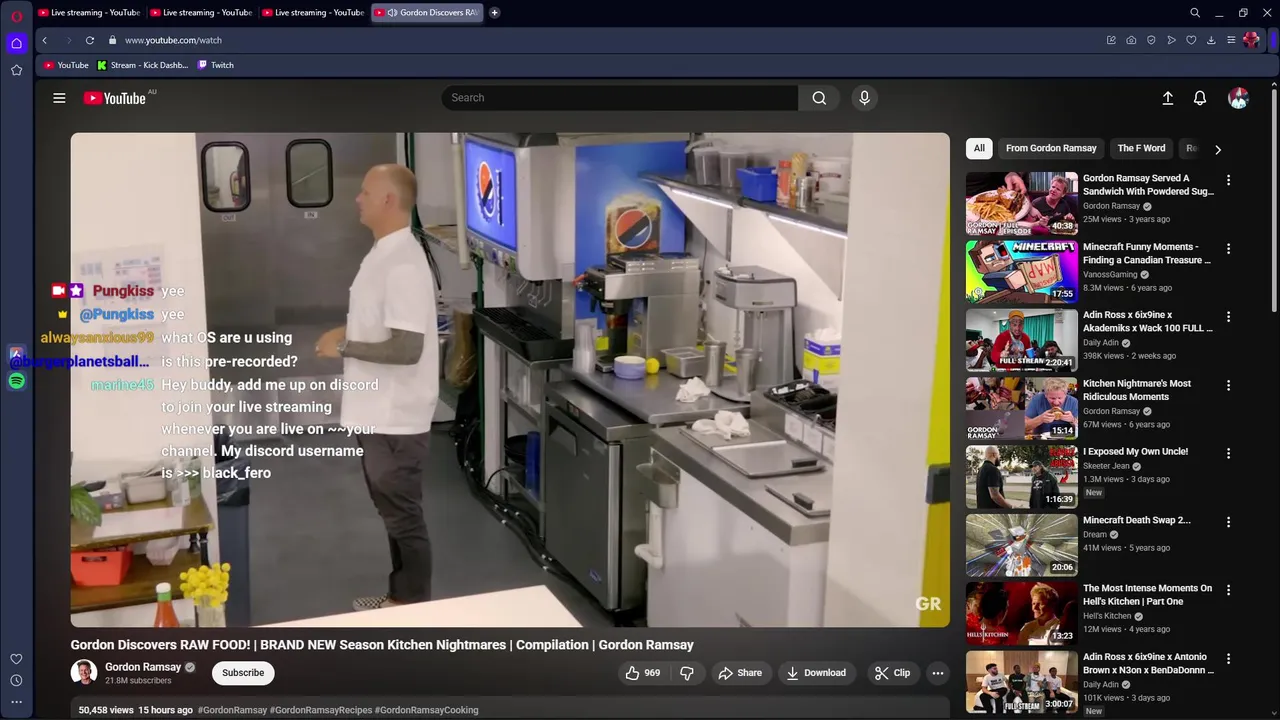1280x720 pixels.
Task: Open options for Kitchen Nightmare's Ridiculous Moments
Action: pyautogui.click(x=1229, y=385)
